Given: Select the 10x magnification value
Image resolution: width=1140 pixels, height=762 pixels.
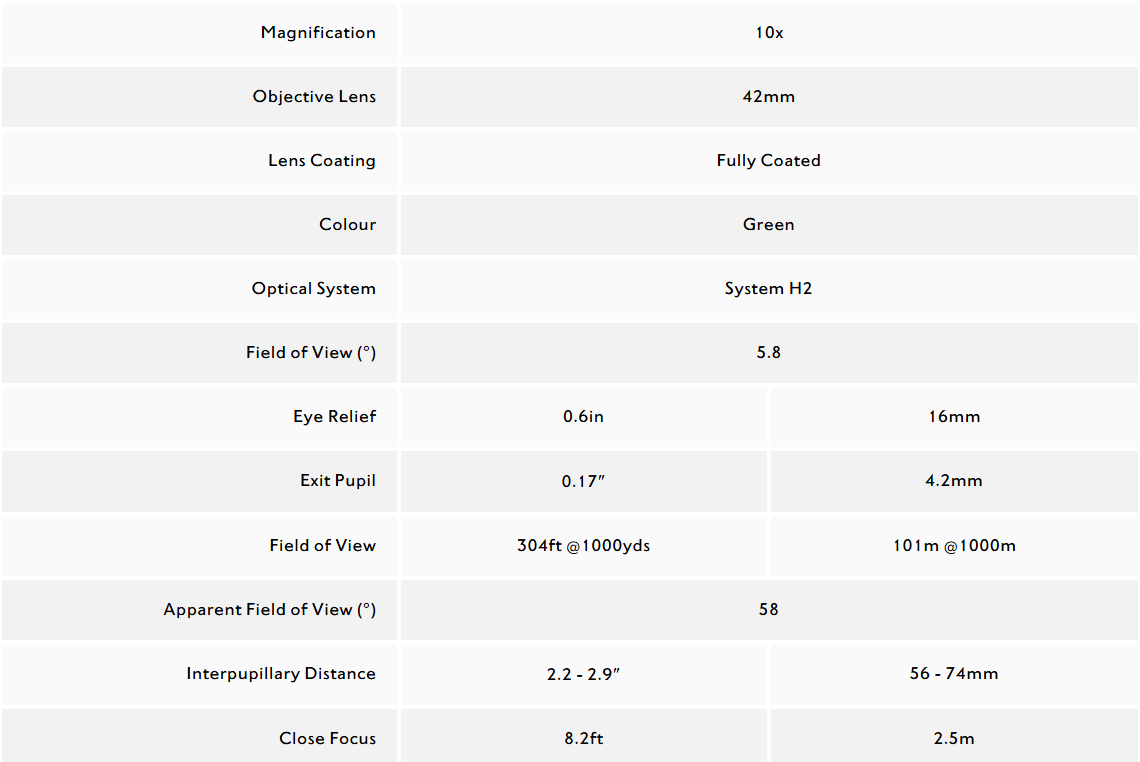Looking at the screenshot, I should tap(768, 33).
